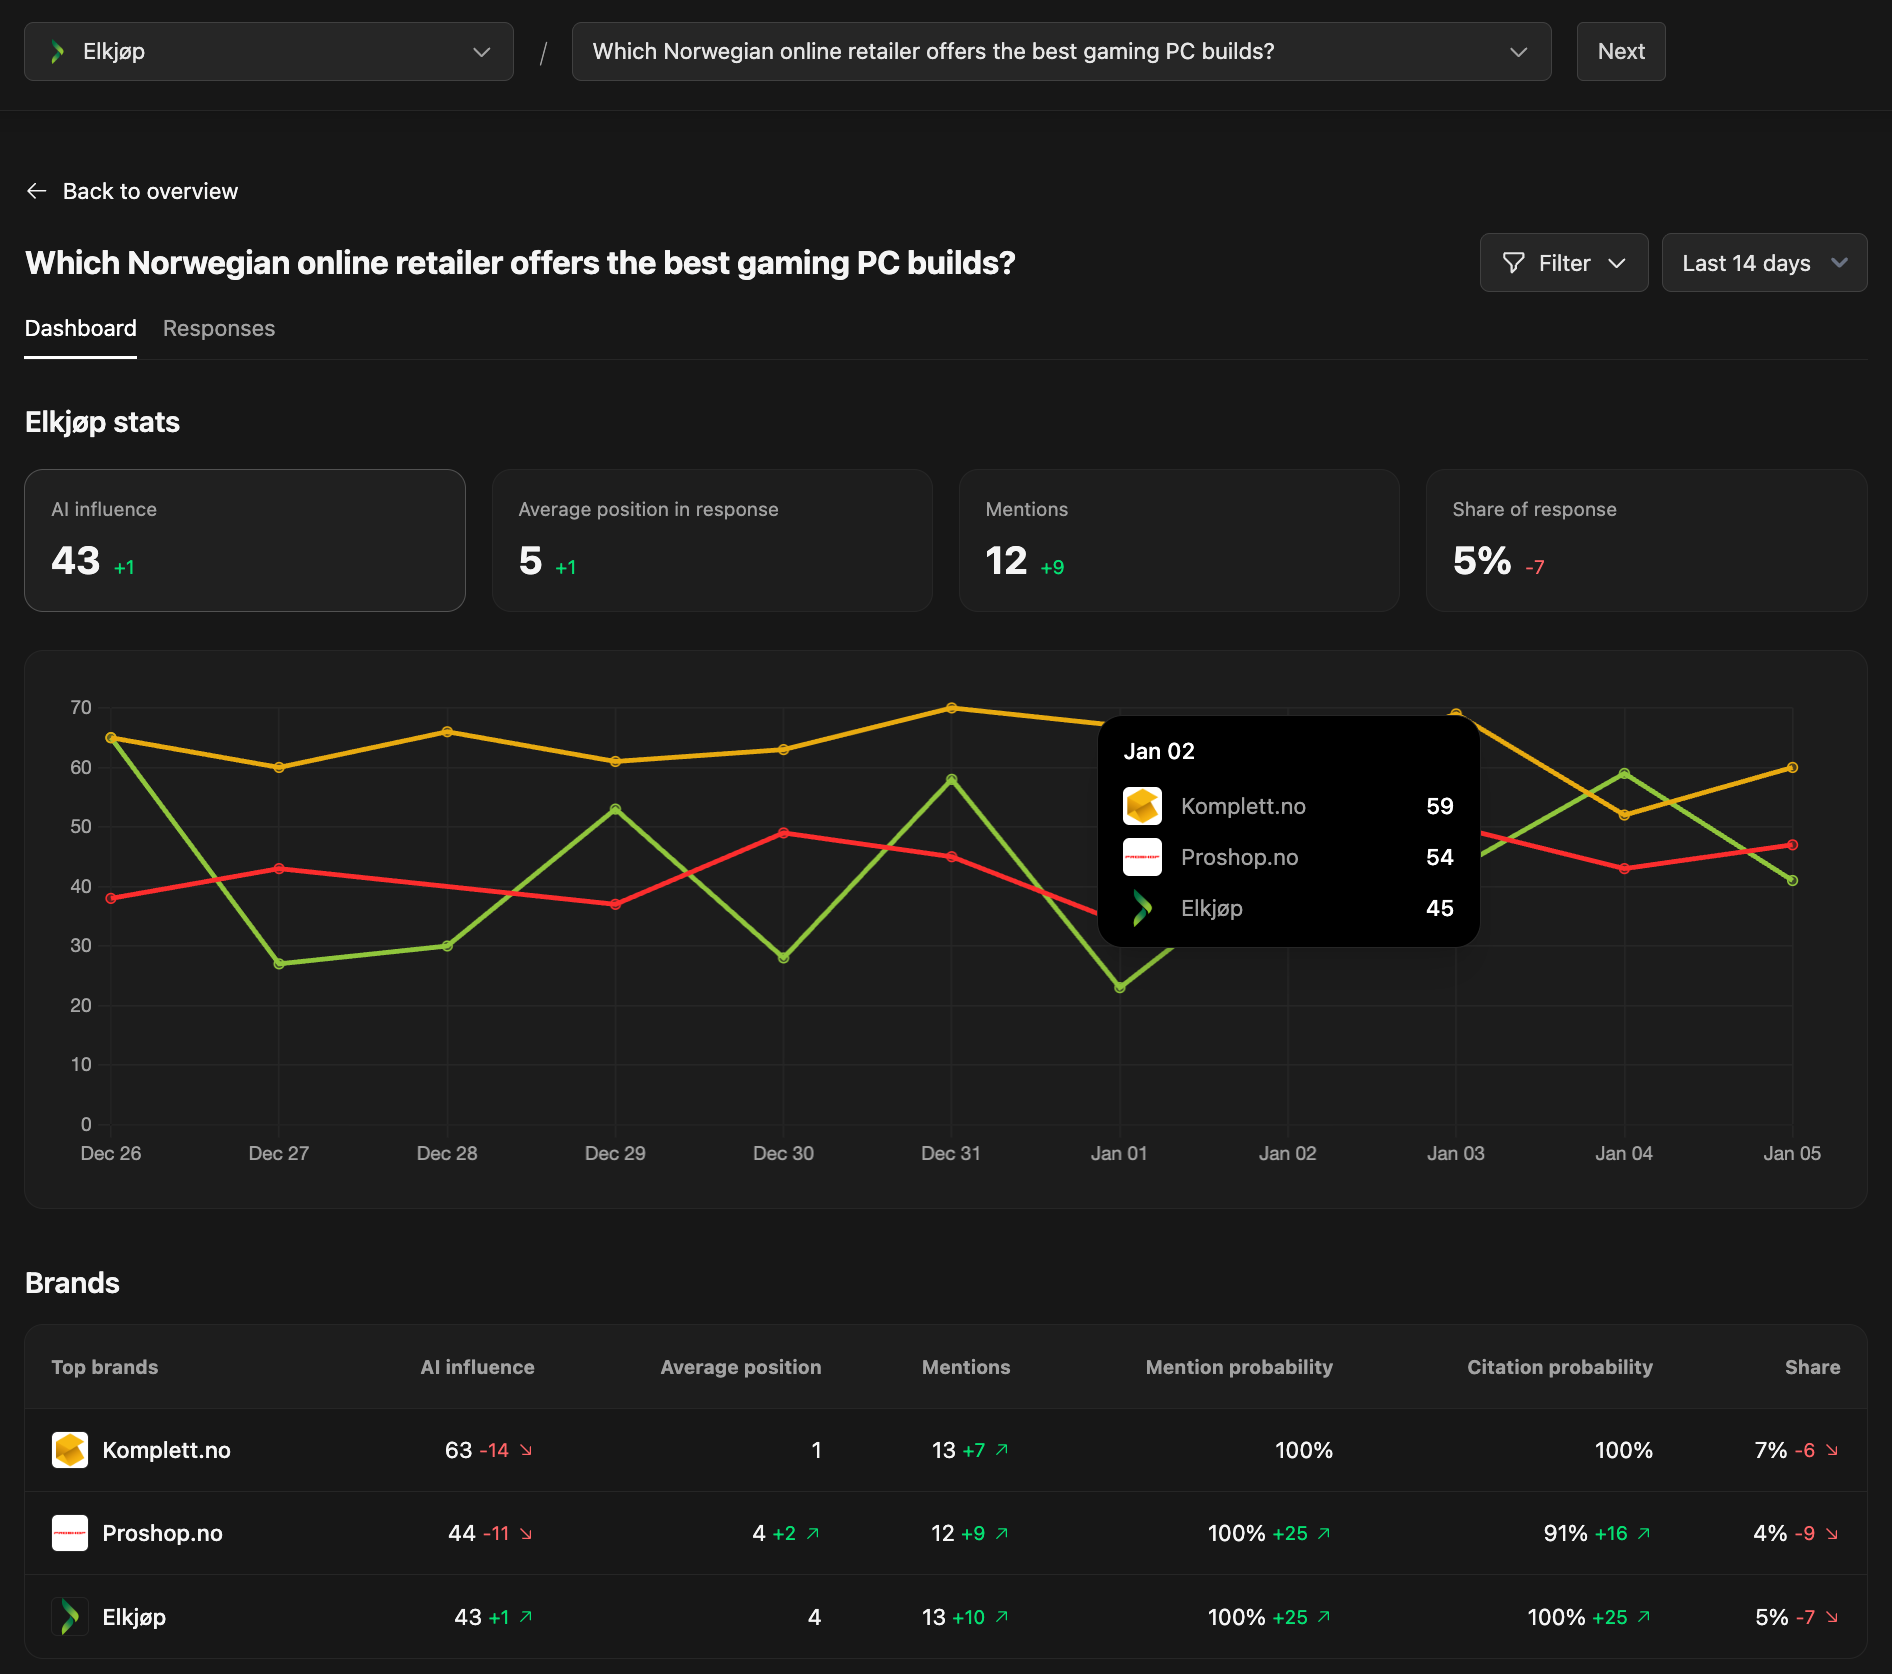Screen dimensions: 1892x1674
Task: Click the Komplett.no icon inside the chart tooltip
Action: [1142, 806]
